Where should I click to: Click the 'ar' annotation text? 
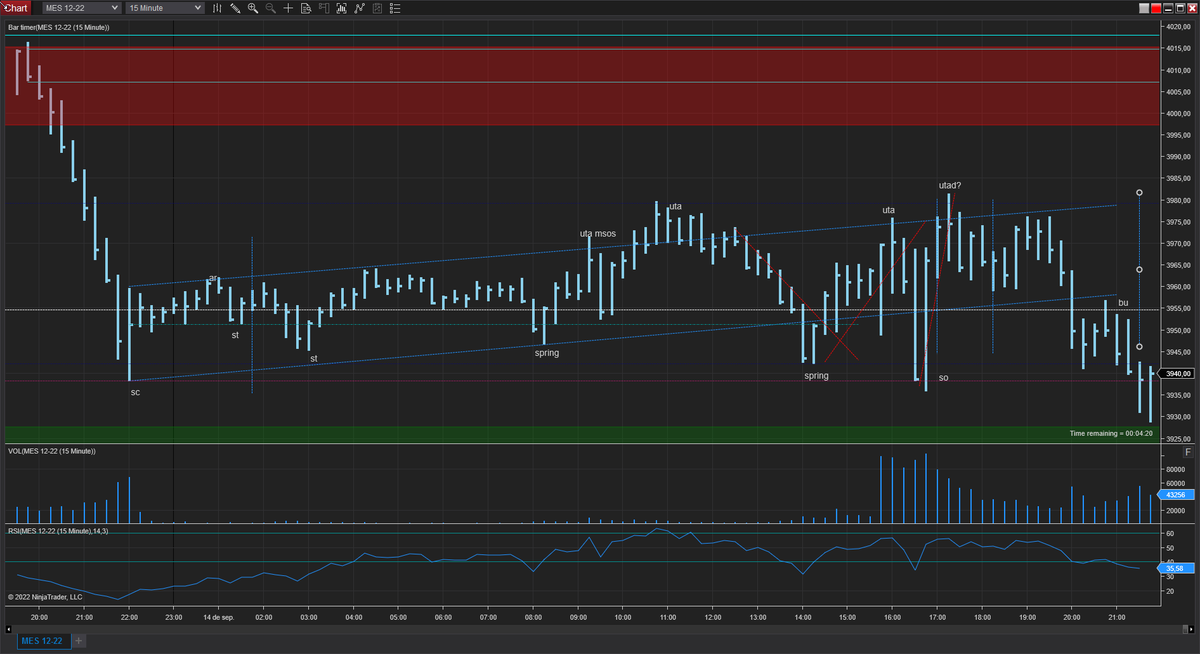[213, 278]
